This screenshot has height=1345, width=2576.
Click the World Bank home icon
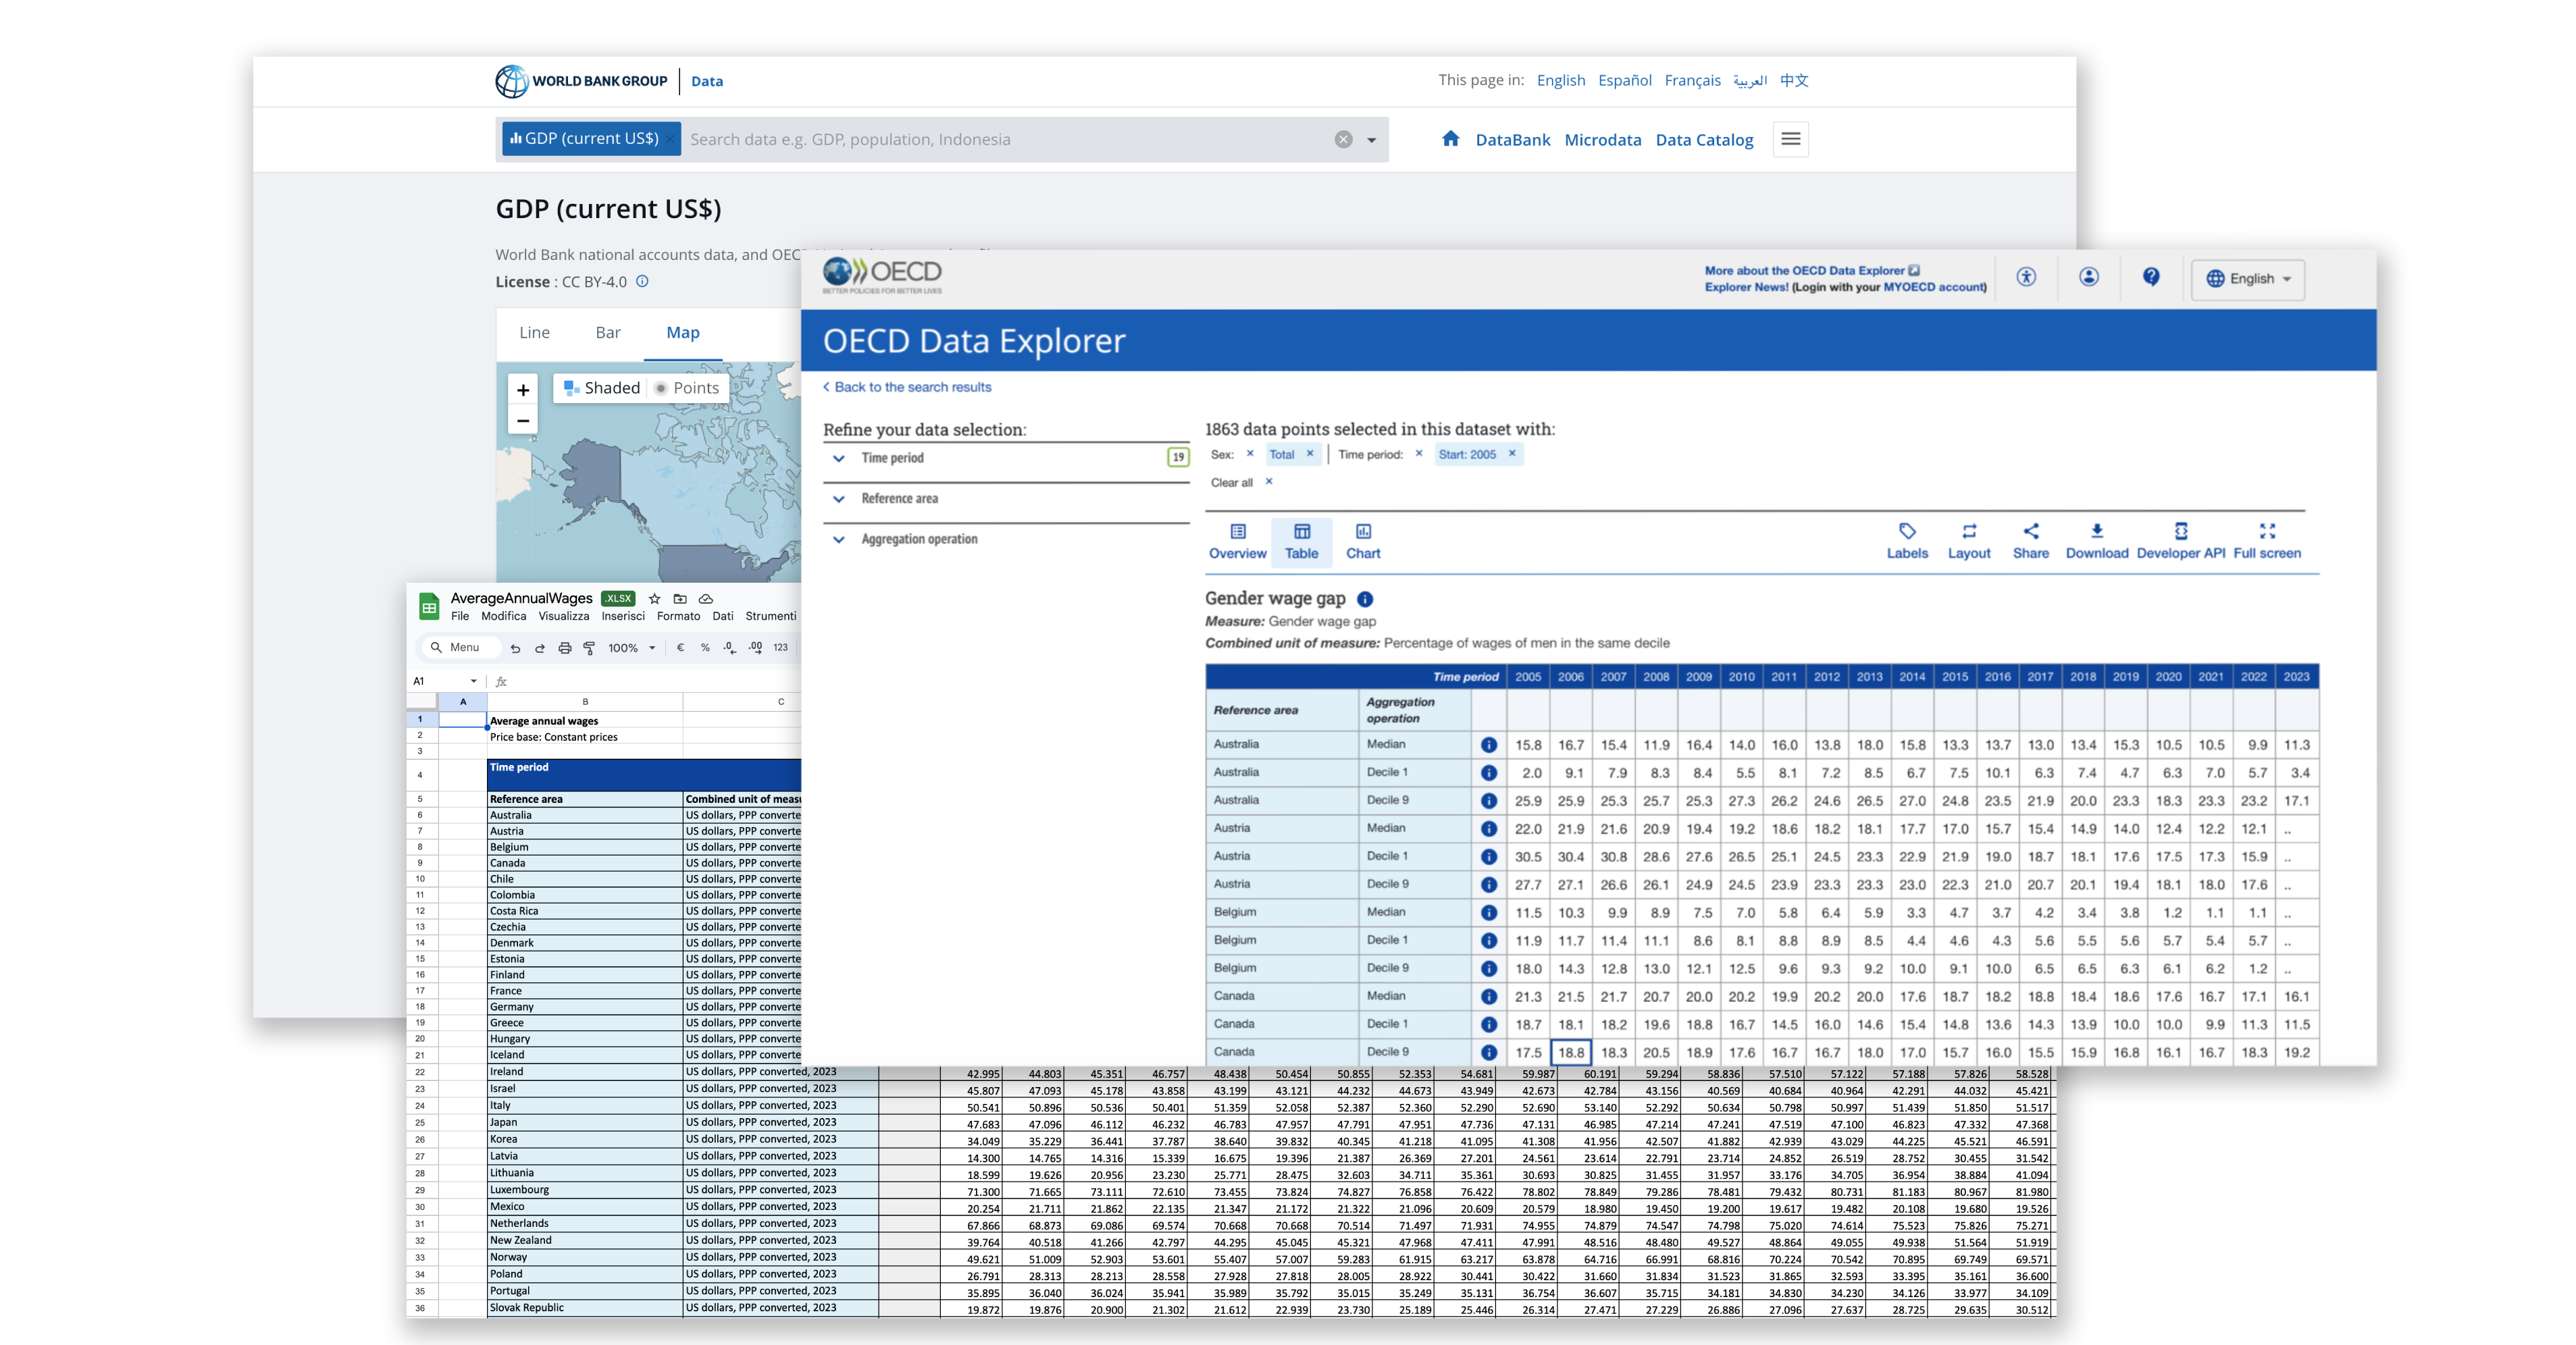click(x=1450, y=139)
